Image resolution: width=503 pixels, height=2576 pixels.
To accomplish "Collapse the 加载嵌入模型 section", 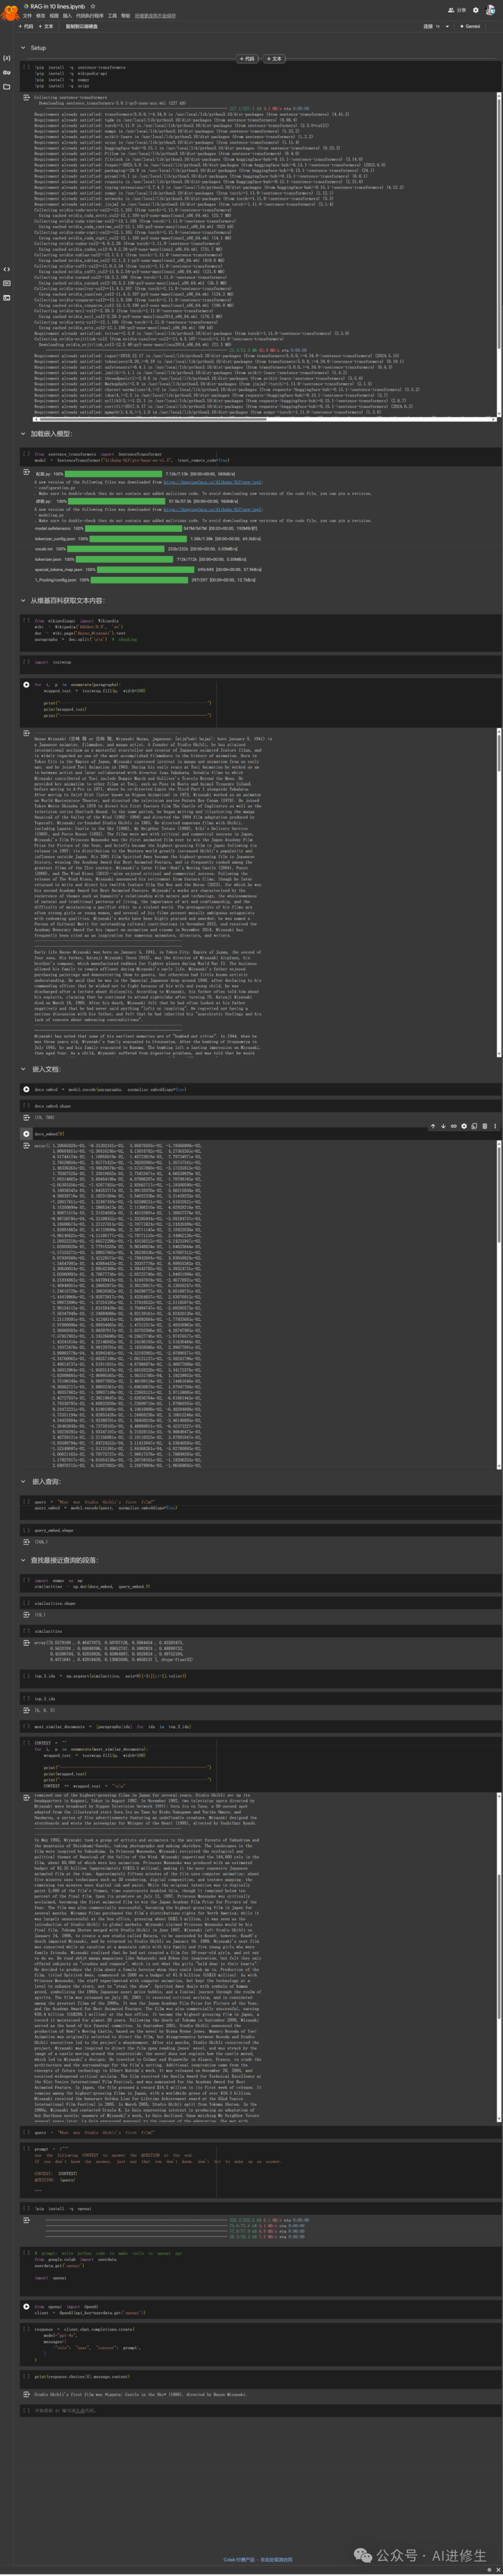I will point(23,434).
